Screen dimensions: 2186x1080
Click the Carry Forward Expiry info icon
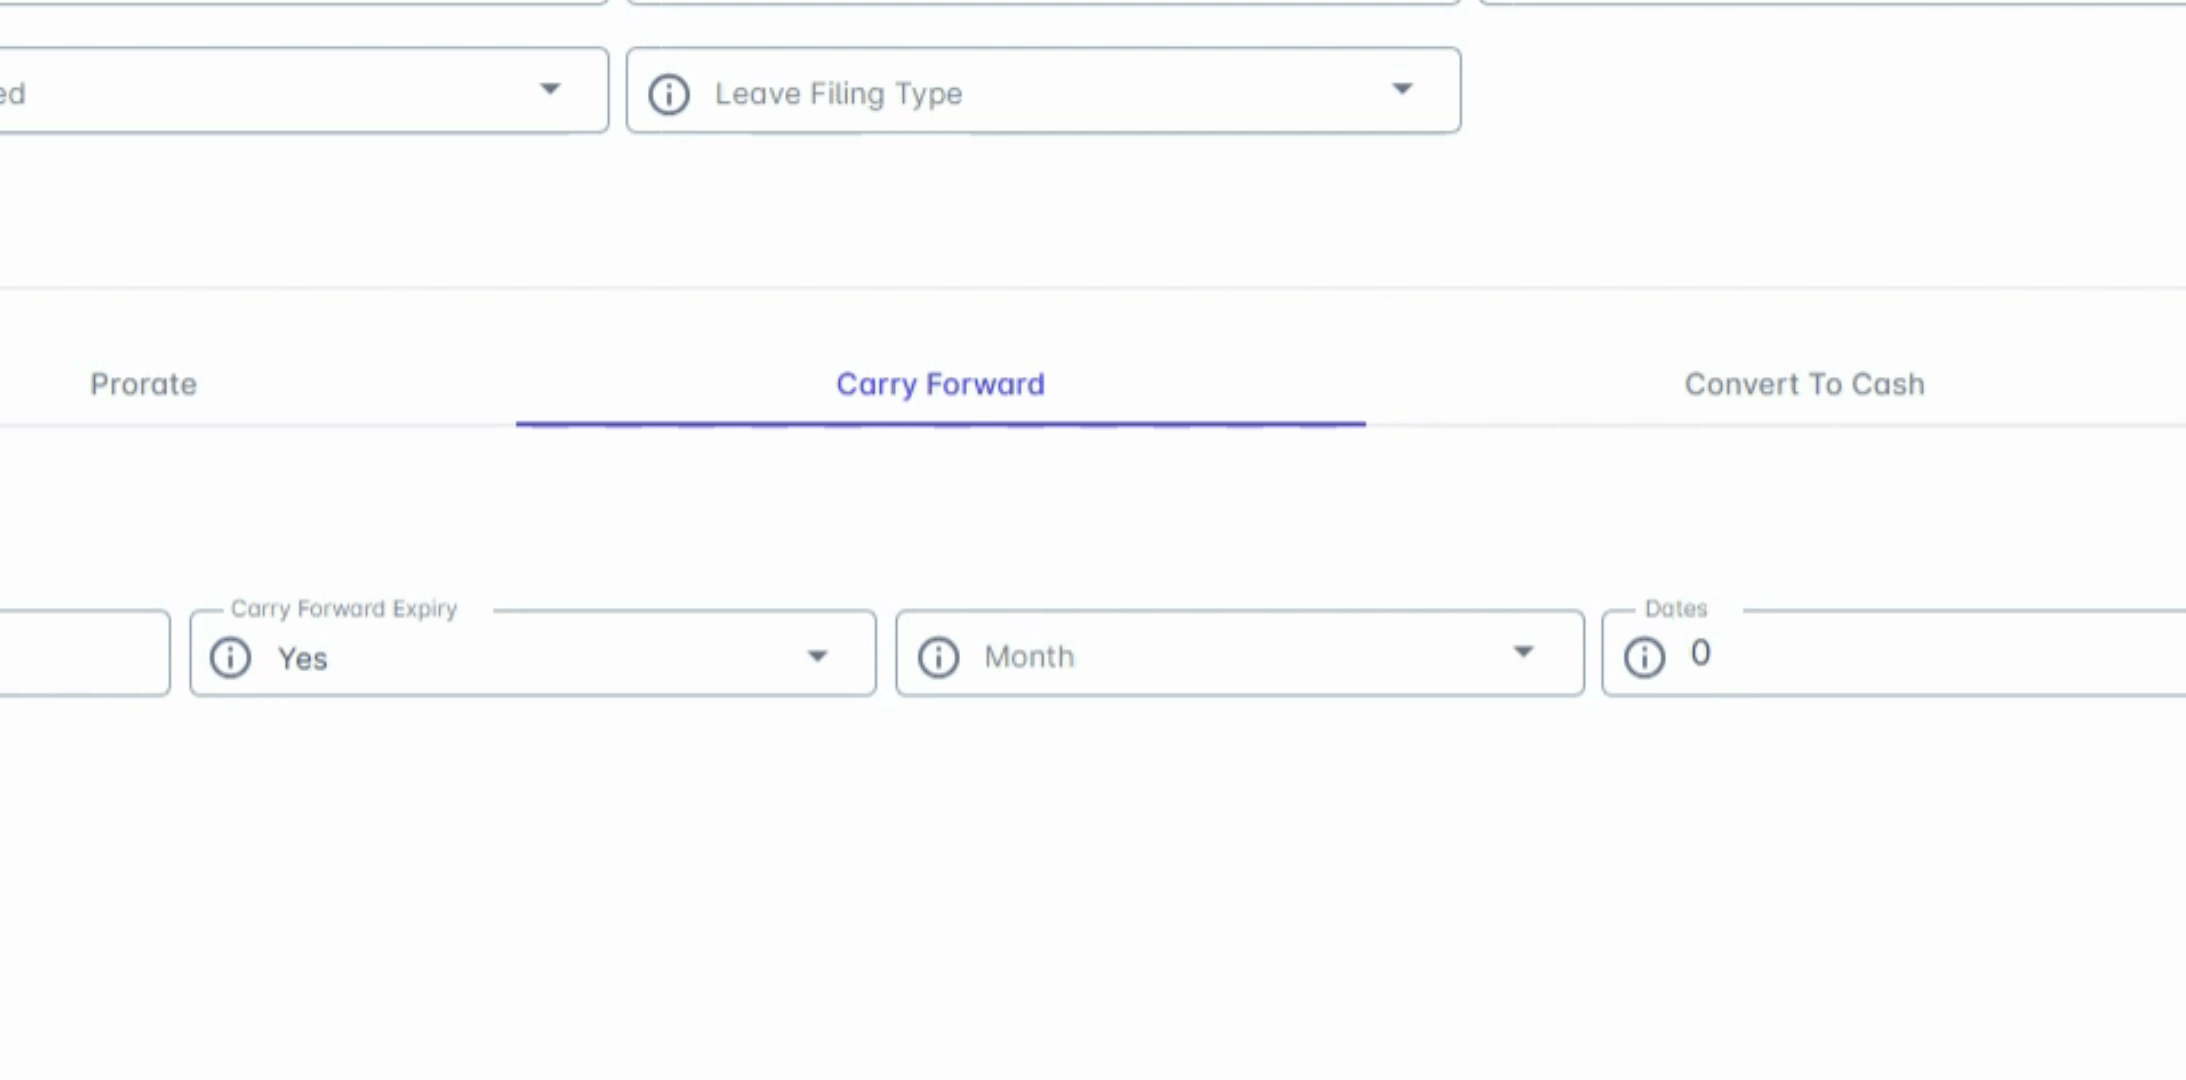231,658
